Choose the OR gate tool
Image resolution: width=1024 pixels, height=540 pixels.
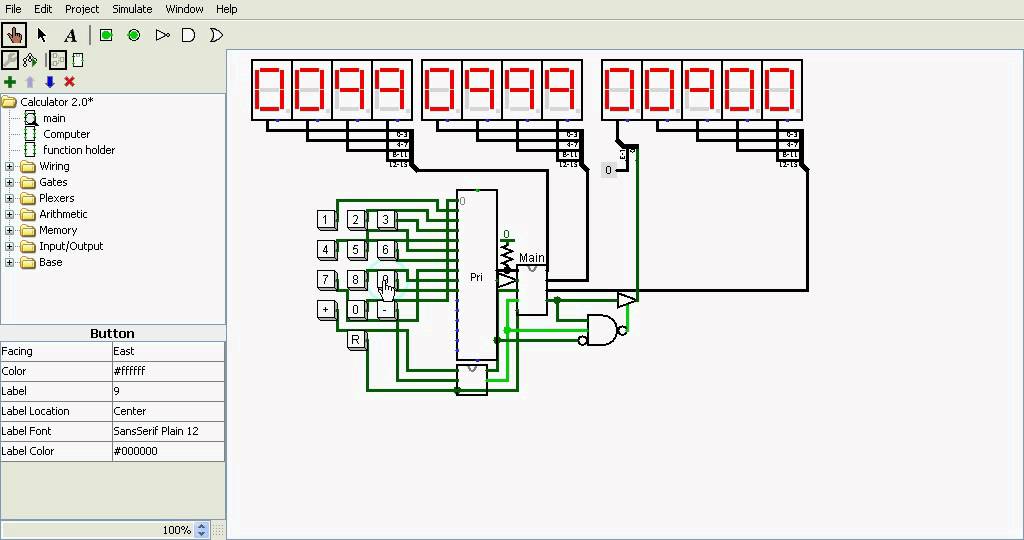[216, 35]
